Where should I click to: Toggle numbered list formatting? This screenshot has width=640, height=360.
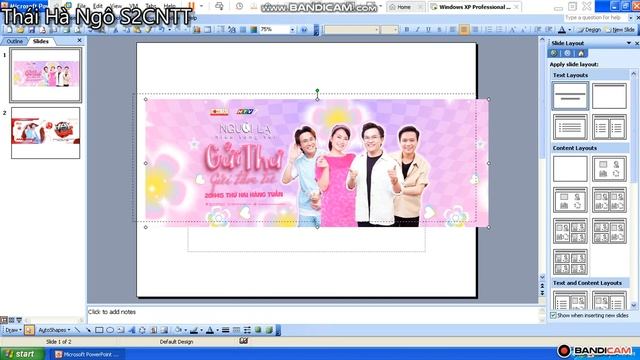click(489, 30)
